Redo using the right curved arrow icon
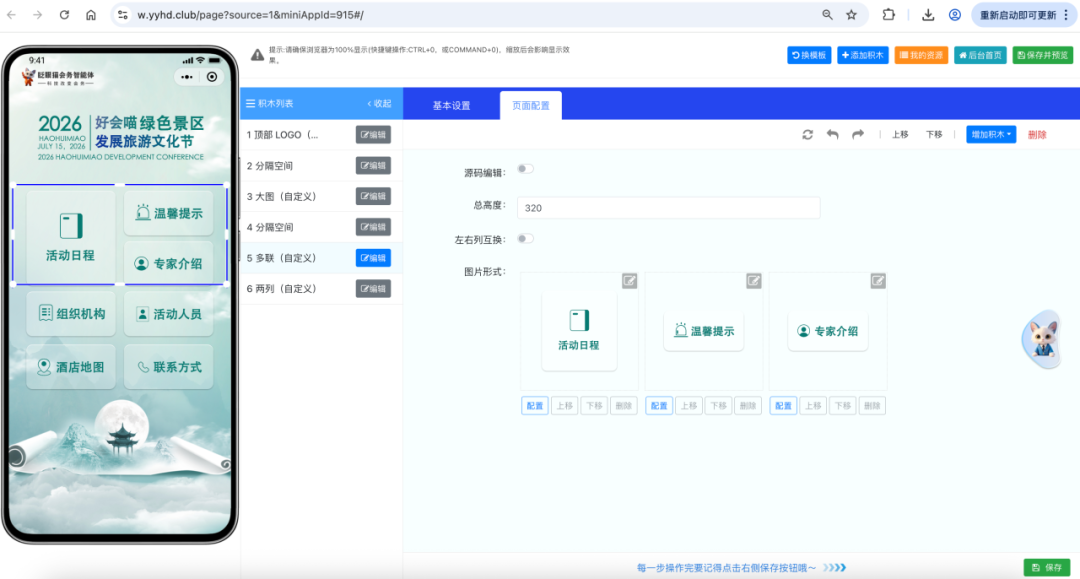 857,135
